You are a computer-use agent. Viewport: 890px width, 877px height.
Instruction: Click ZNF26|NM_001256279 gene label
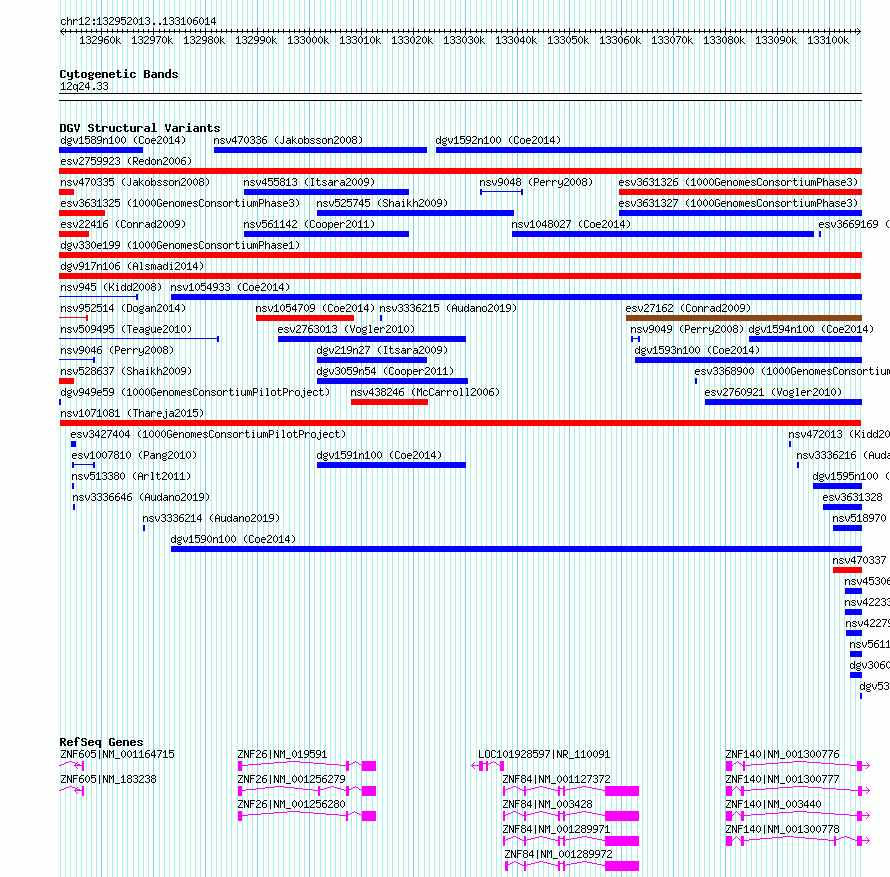tap(291, 779)
